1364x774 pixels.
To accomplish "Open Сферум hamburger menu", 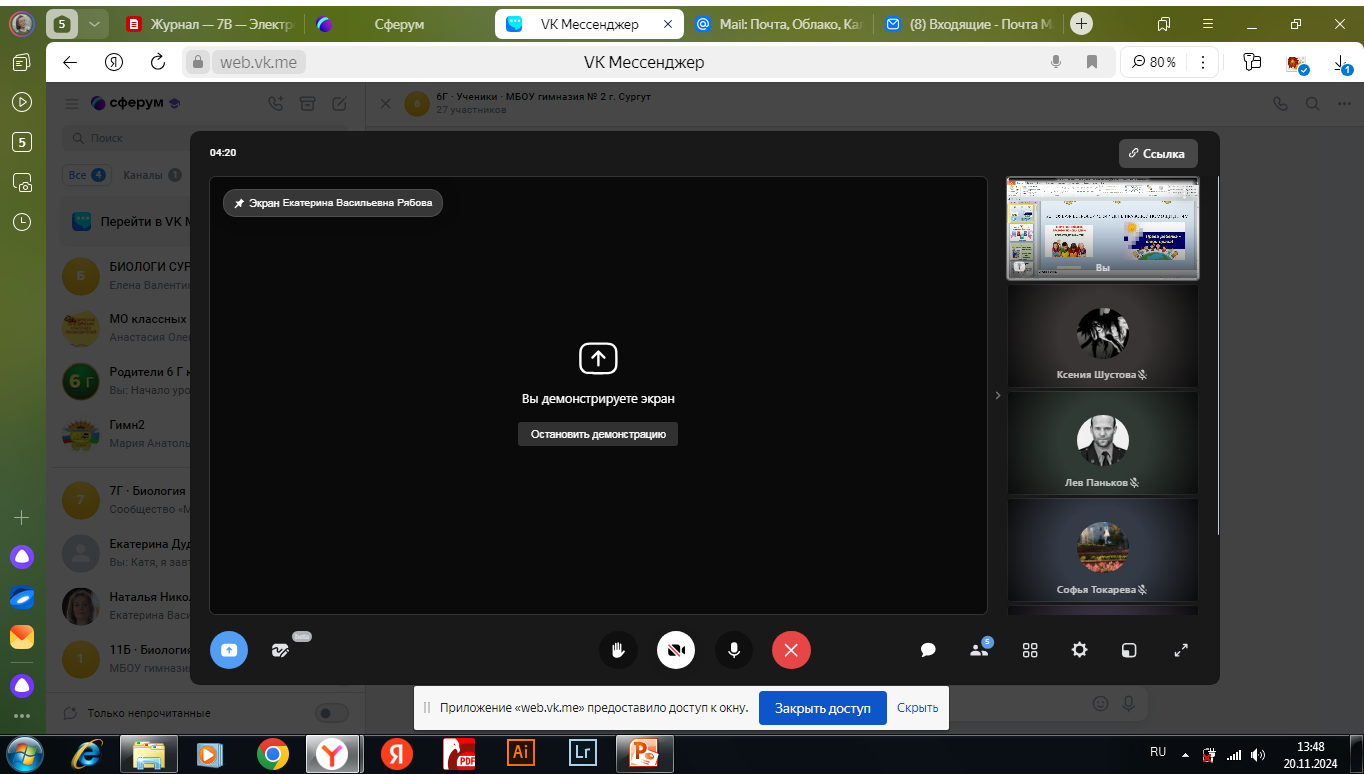I will 71,104.
